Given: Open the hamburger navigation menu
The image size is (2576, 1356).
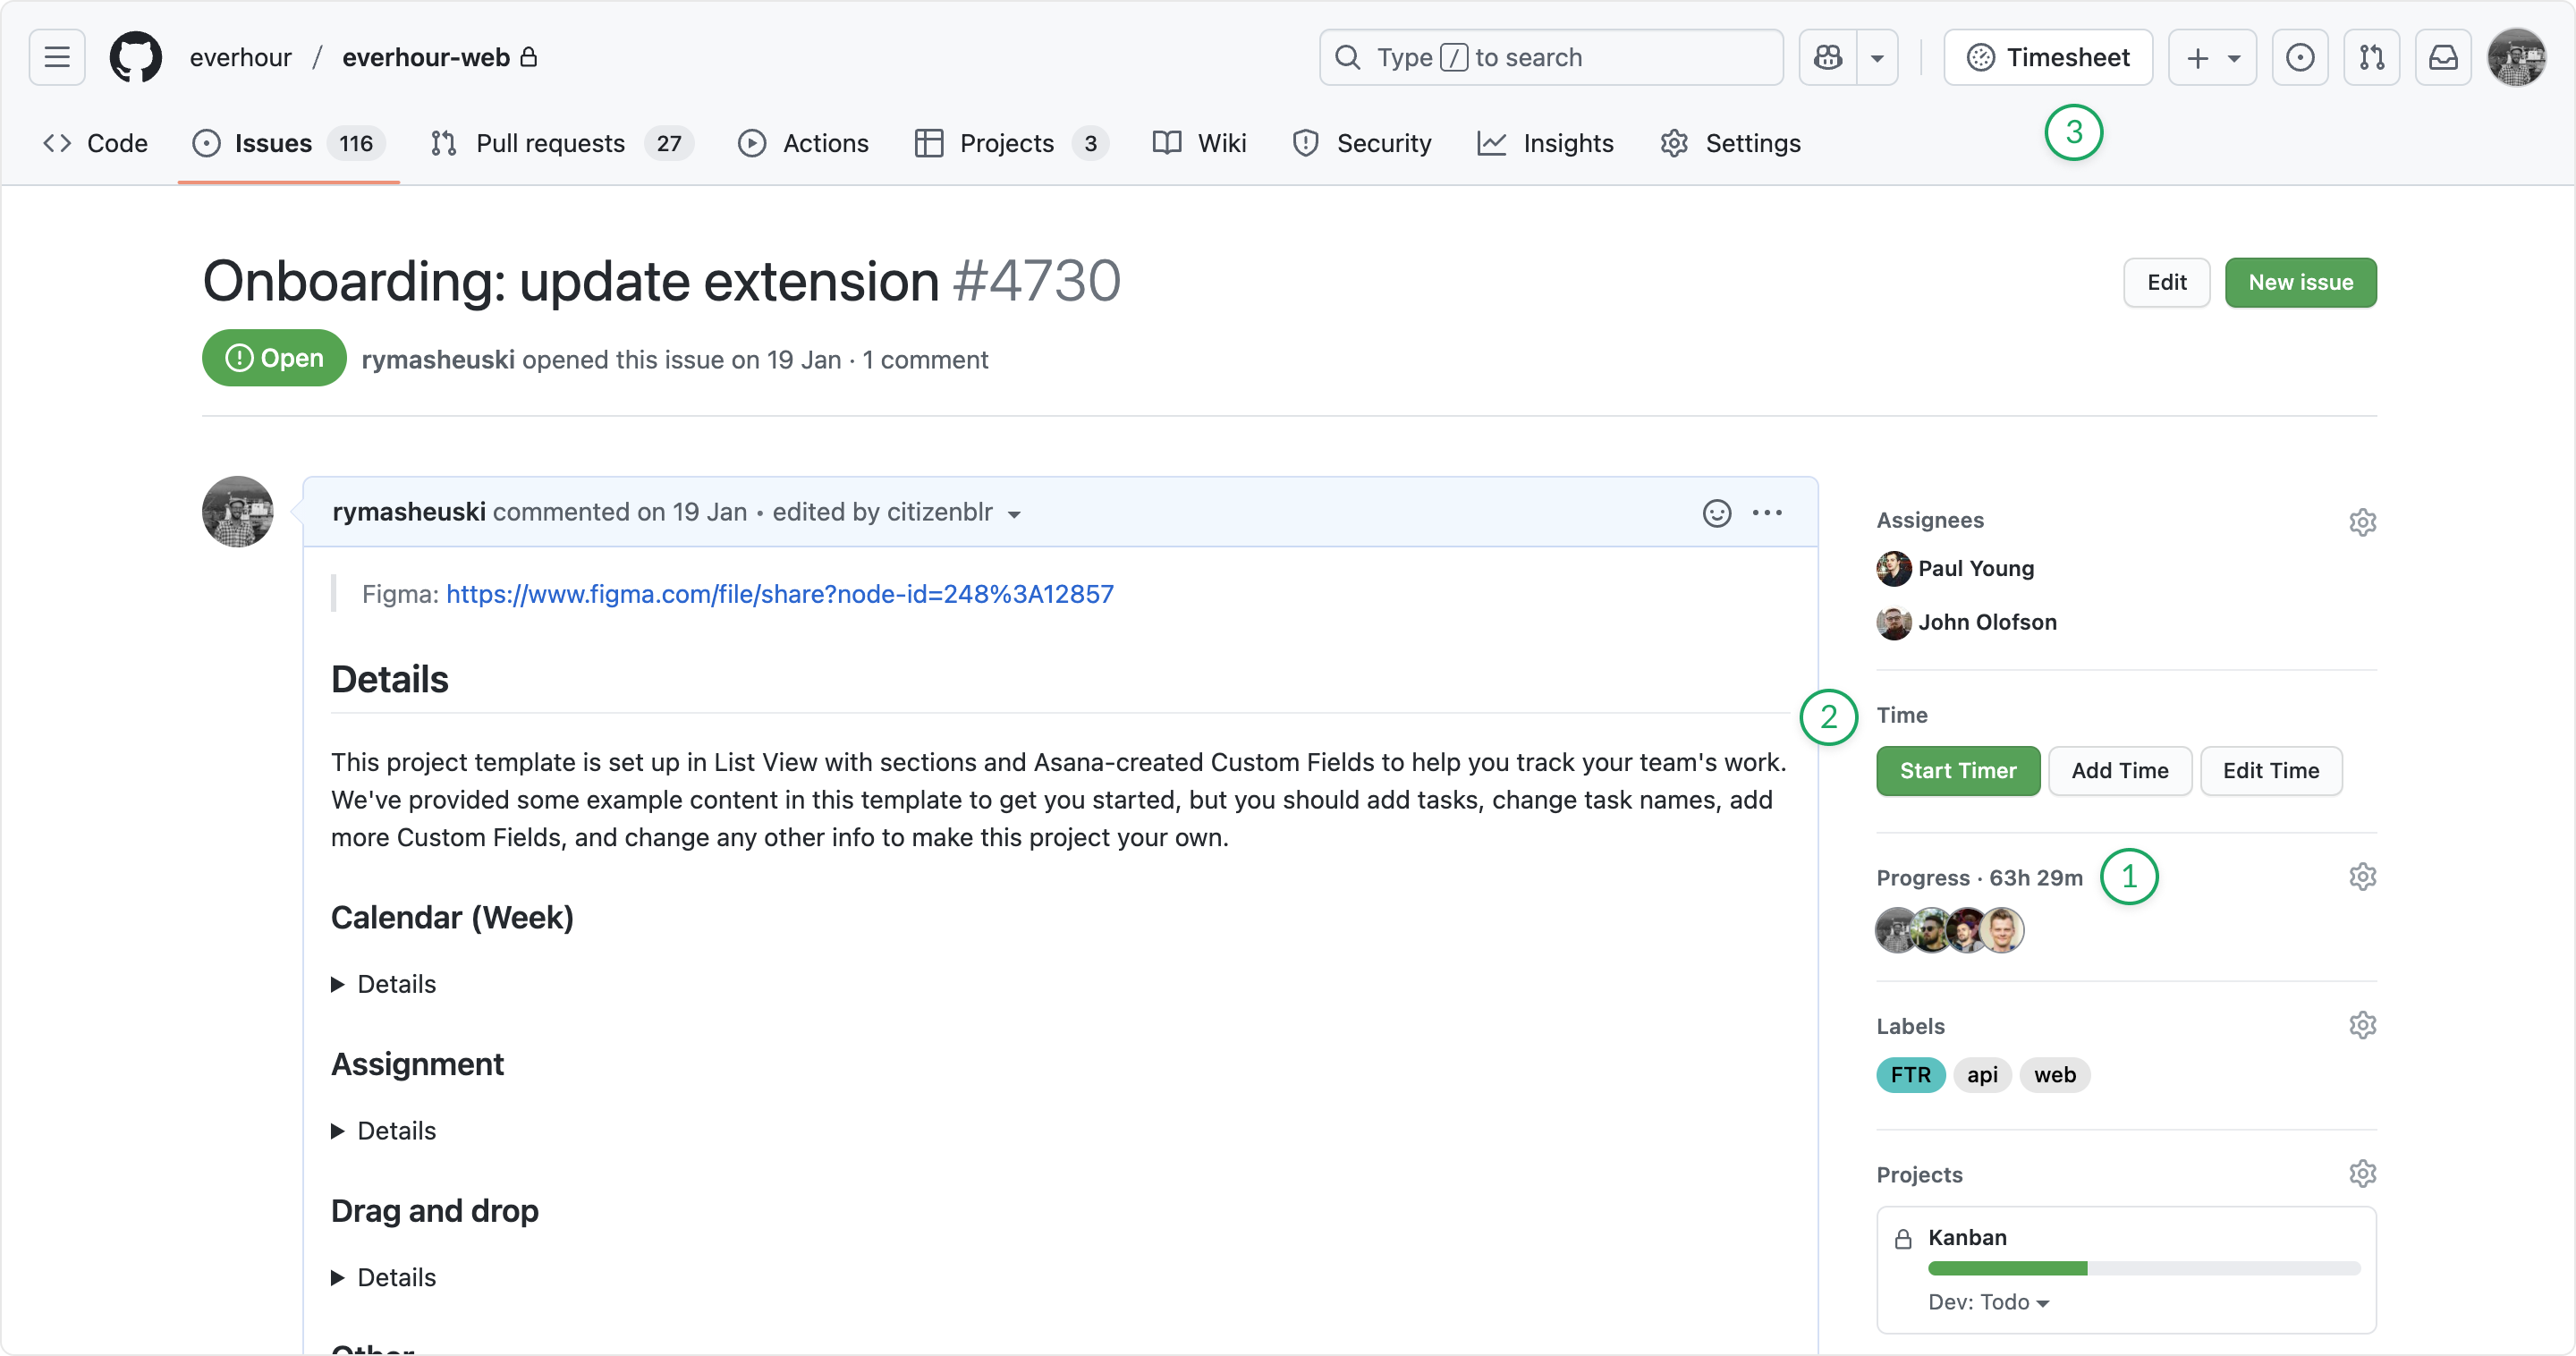Looking at the screenshot, I should pyautogui.click(x=57, y=57).
